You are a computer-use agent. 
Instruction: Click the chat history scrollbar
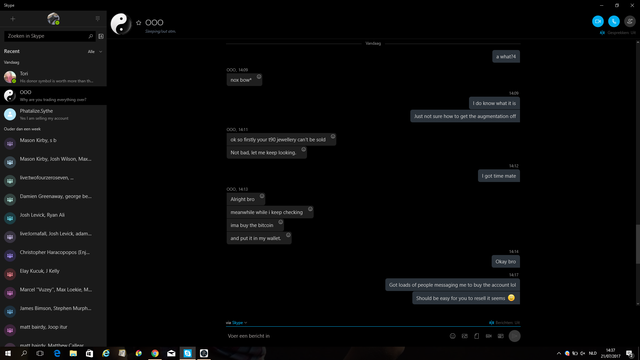(x=638, y=244)
